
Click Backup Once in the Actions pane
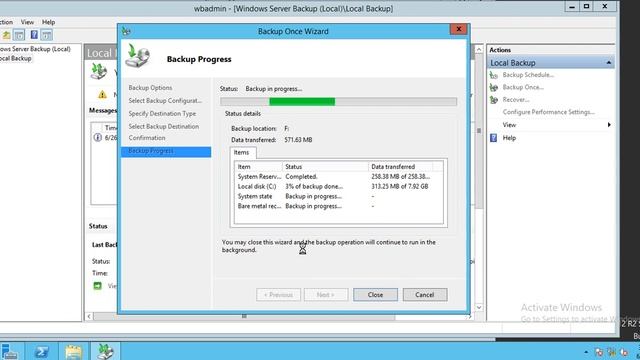[523, 87]
